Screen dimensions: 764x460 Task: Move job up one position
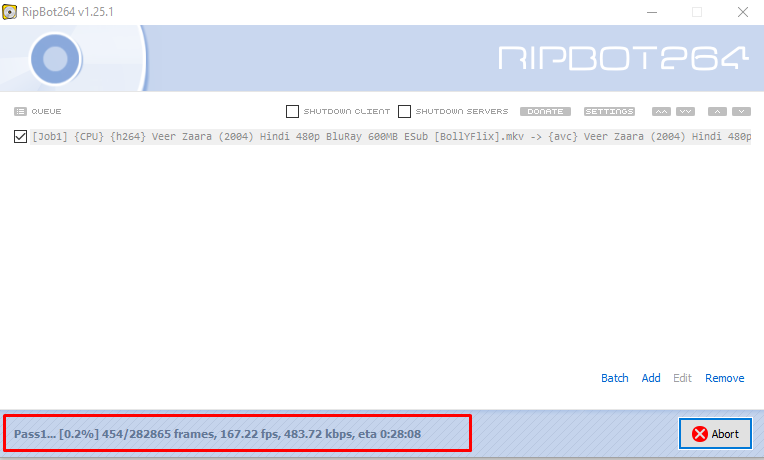(x=717, y=112)
